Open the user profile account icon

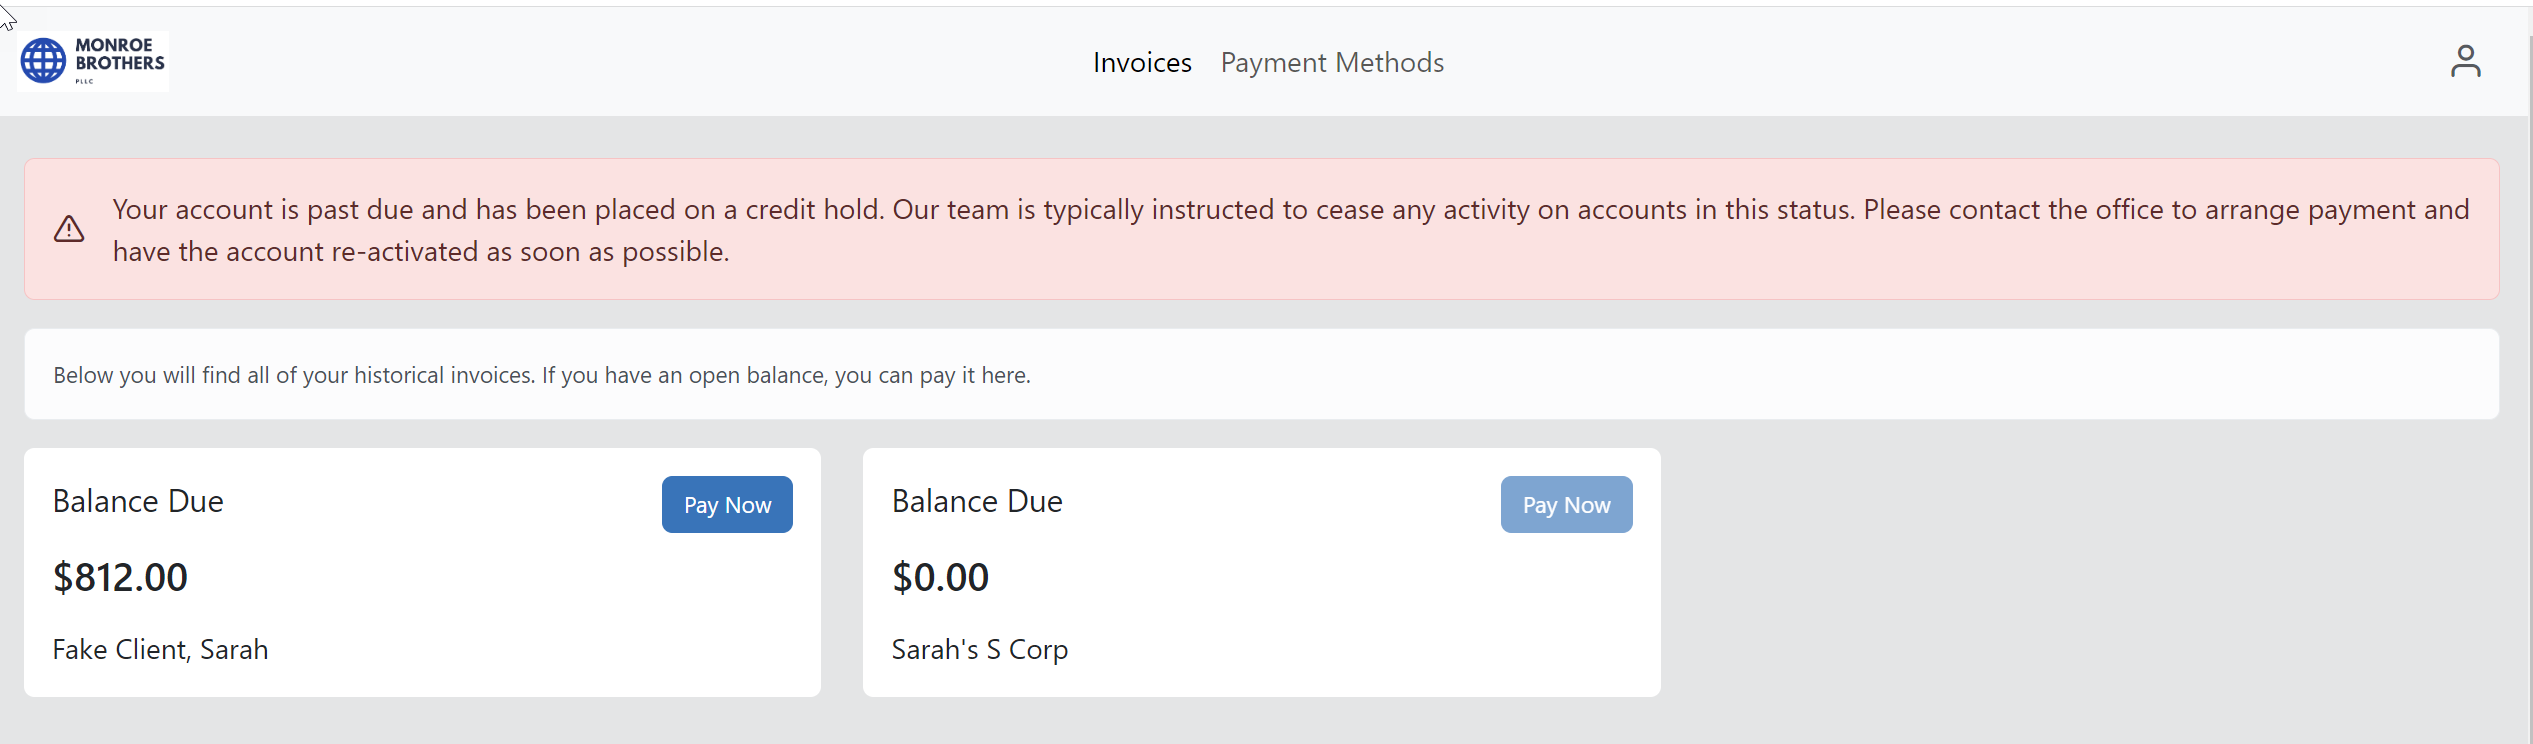pos(2465,62)
